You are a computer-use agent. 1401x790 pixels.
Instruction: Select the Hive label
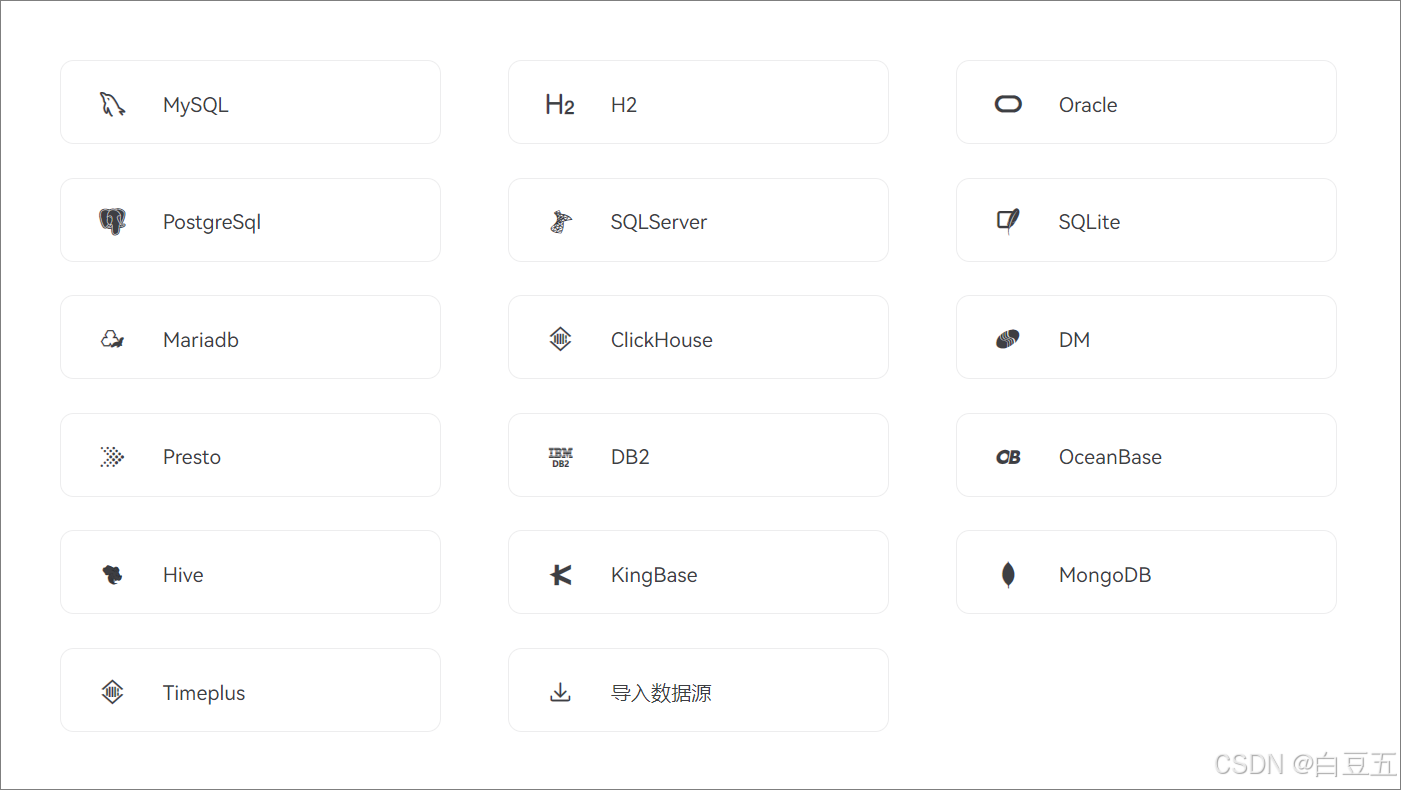183,575
